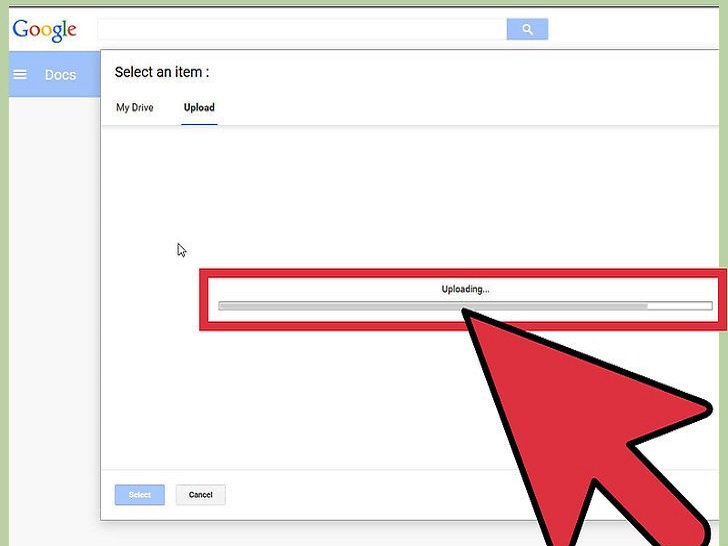Focus the Google search input box
Screen dimensions: 728x546
coord(302,29)
